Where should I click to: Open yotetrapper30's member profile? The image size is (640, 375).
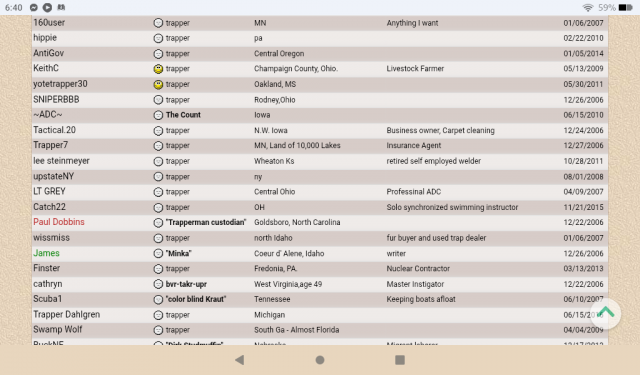60,84
